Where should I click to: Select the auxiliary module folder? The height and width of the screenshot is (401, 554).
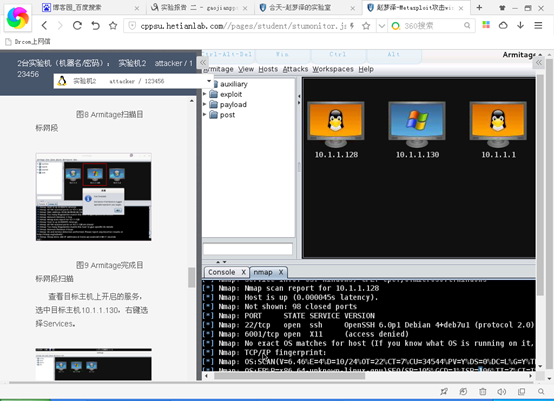234,84
